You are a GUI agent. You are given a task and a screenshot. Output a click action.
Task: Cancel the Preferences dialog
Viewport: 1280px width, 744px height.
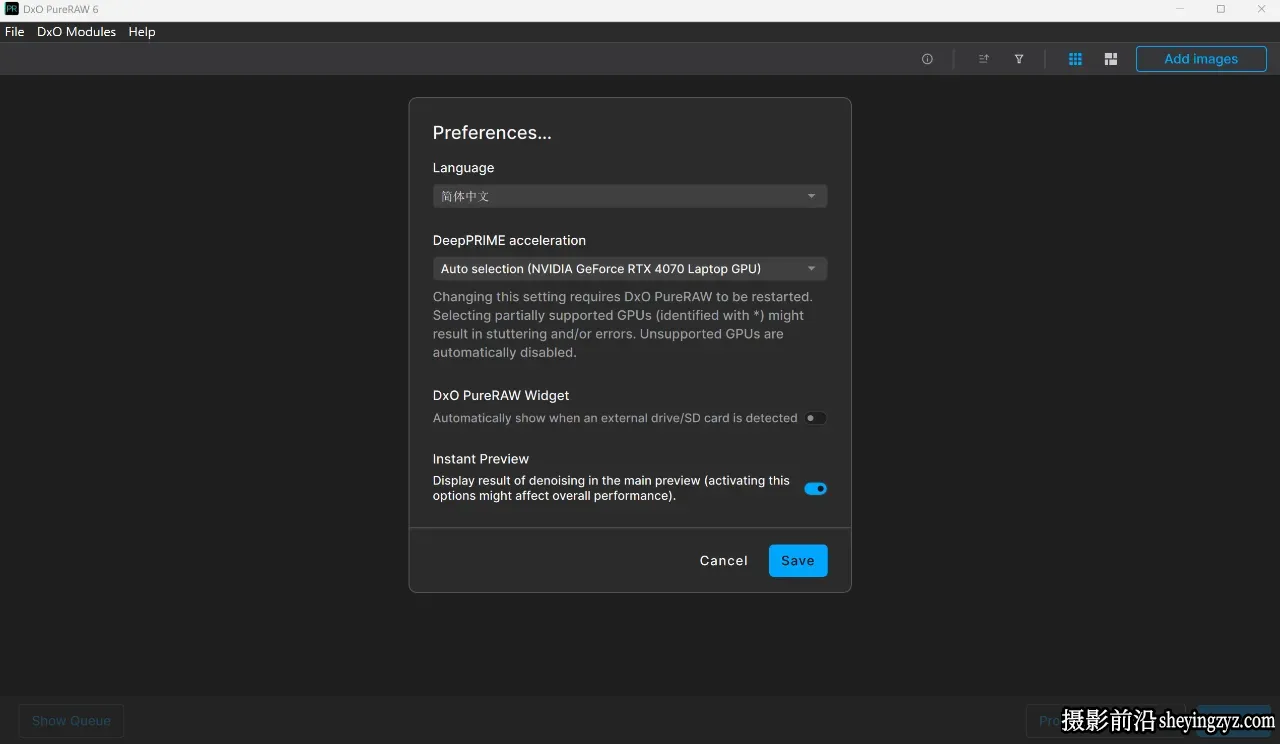724,561
